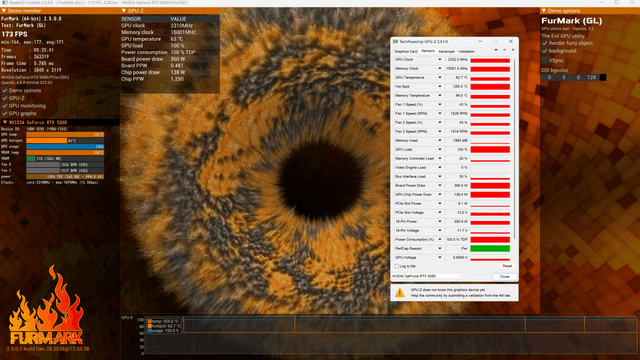Click the FurMark flame logo
This screenshot has width=640, height=360.
coord(46,305)
